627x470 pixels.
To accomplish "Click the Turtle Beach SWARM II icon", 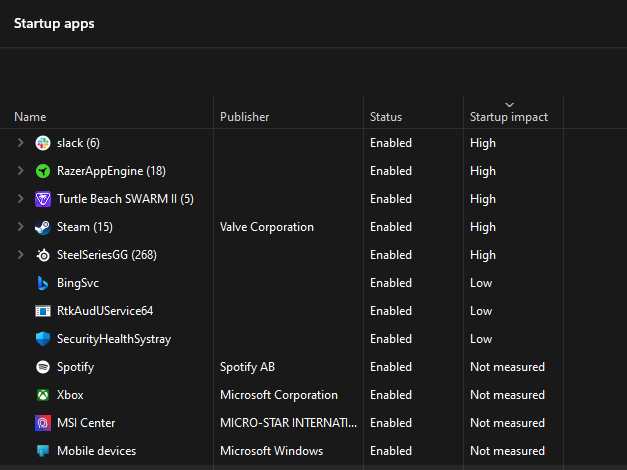I will (x=43, y=199).
